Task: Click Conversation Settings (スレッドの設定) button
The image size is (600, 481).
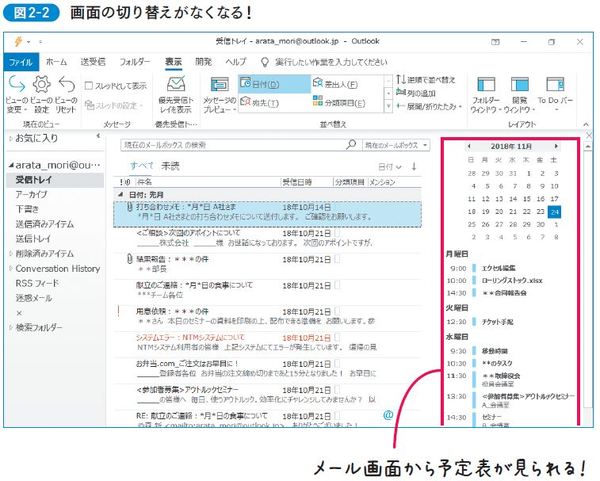Action: pyautogui.click(x=114, y=104)
